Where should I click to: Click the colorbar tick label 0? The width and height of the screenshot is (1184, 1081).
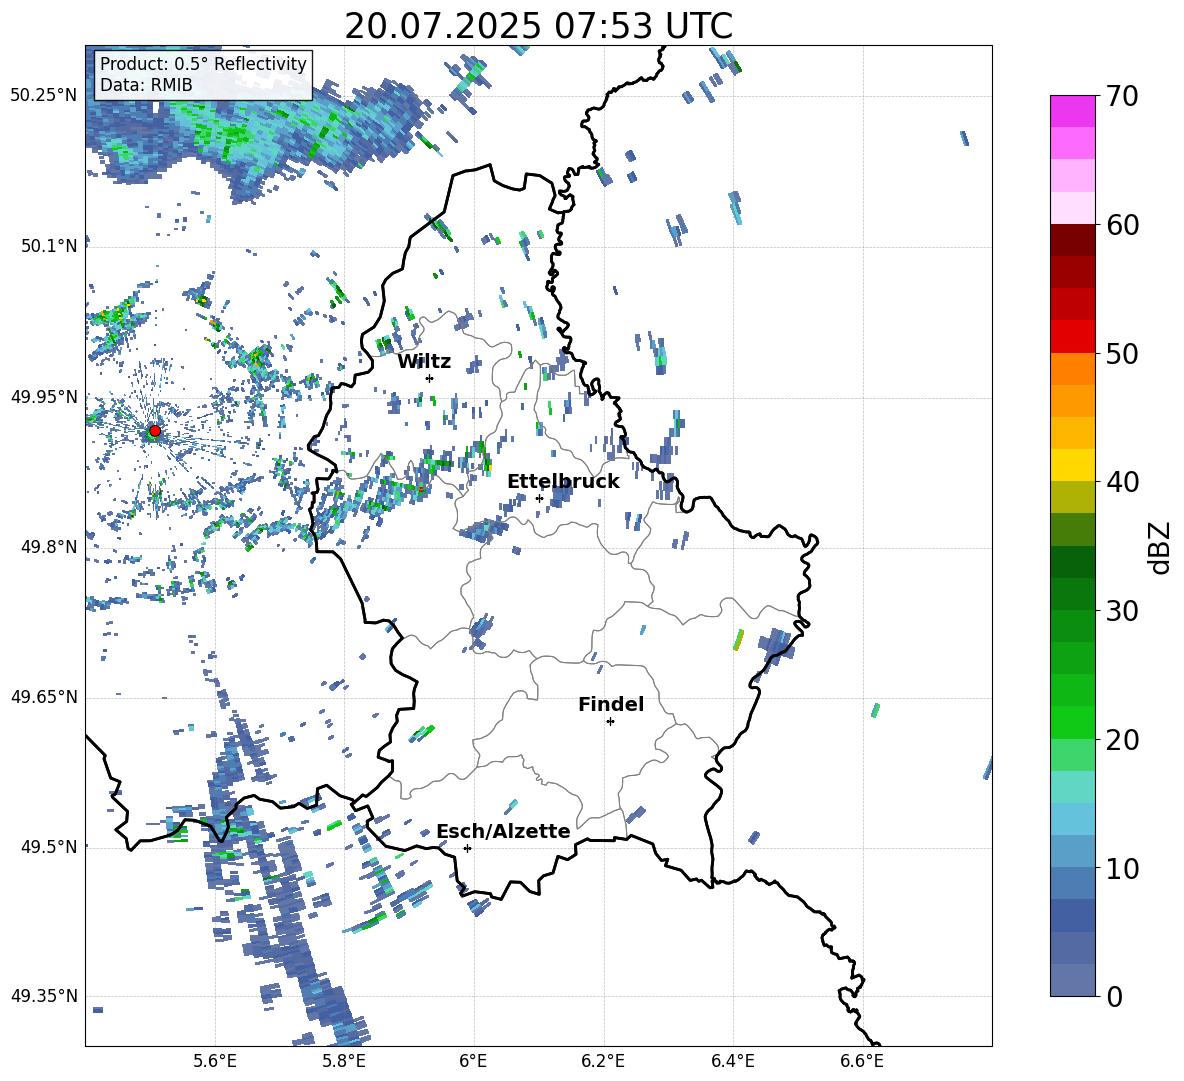point(1114,997)
